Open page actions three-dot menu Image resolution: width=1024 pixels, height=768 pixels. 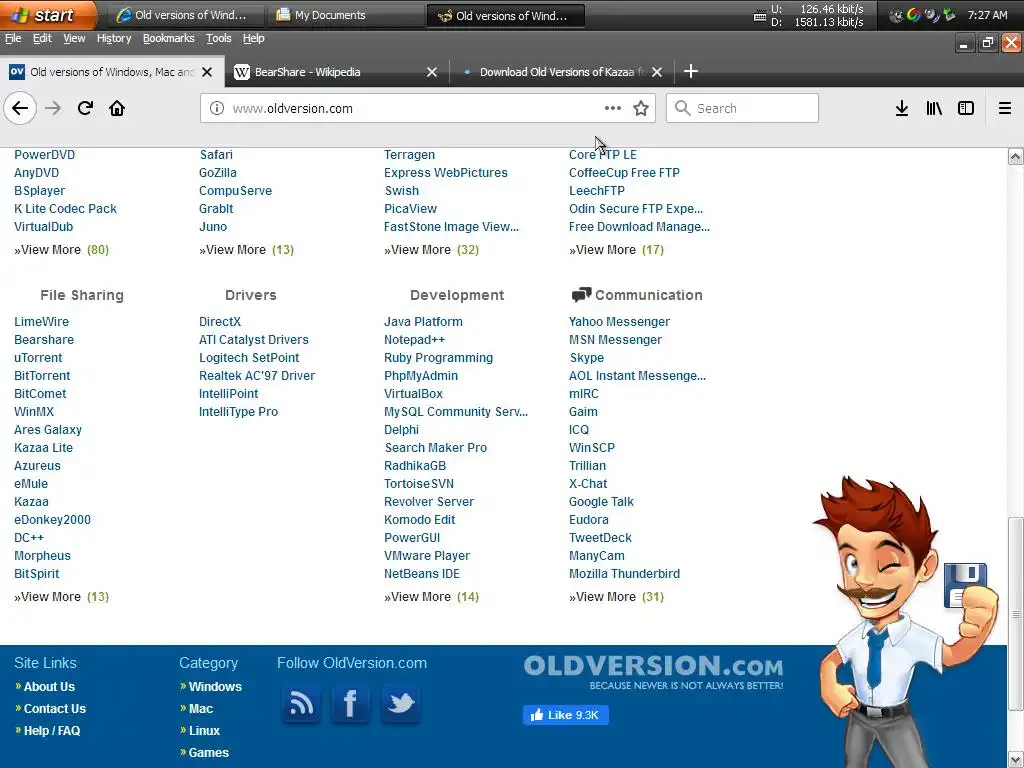[613, 108]
